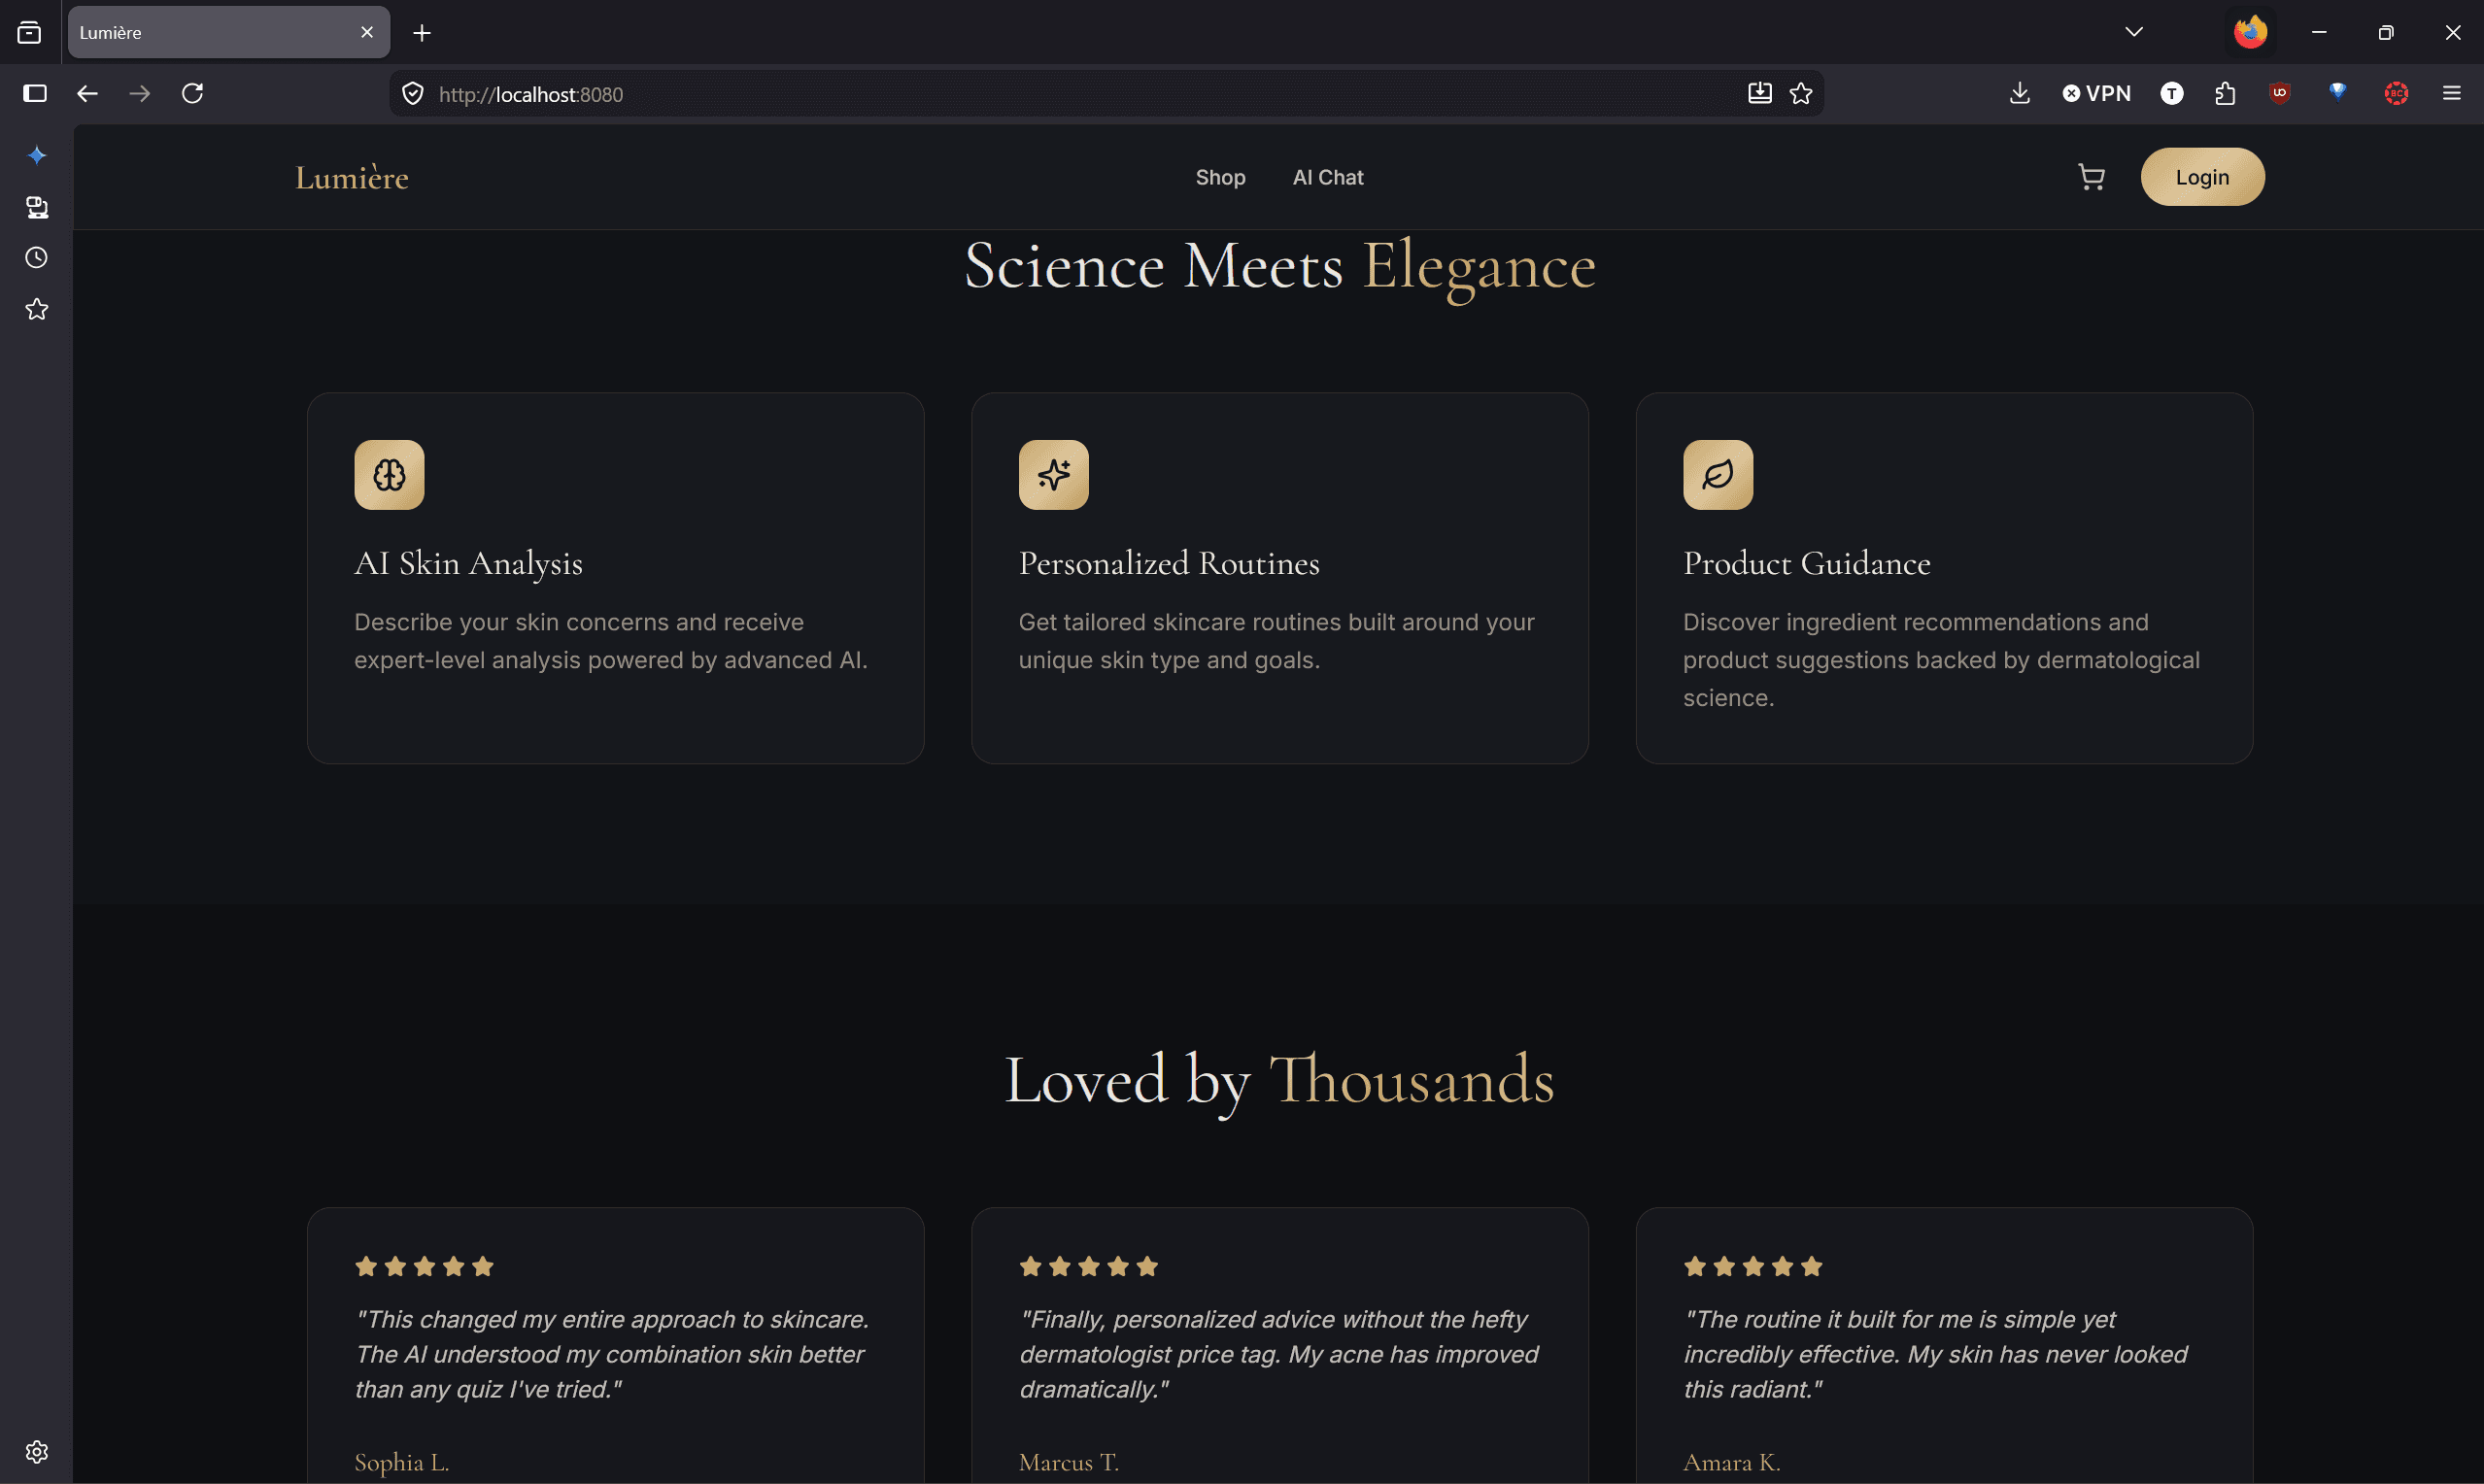
Task: Toggle the browser sidebar button
Action: tap(35, 93)
